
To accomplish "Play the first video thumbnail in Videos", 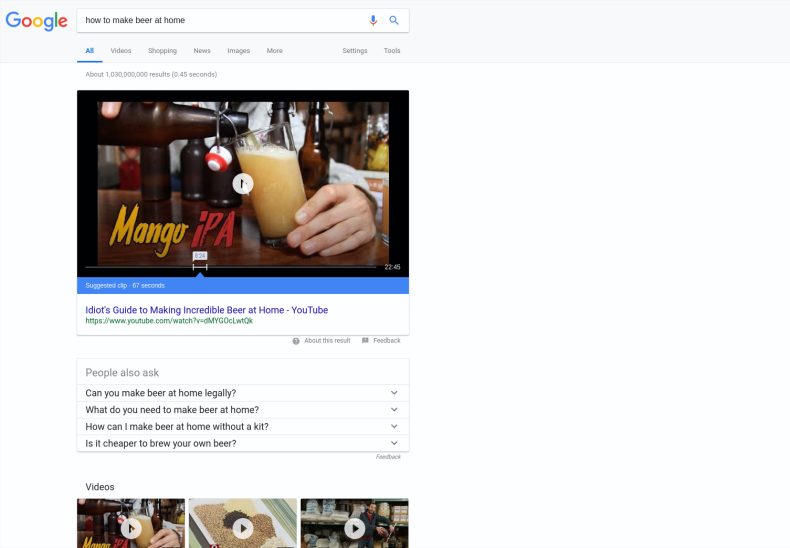I will coord(131,527).
